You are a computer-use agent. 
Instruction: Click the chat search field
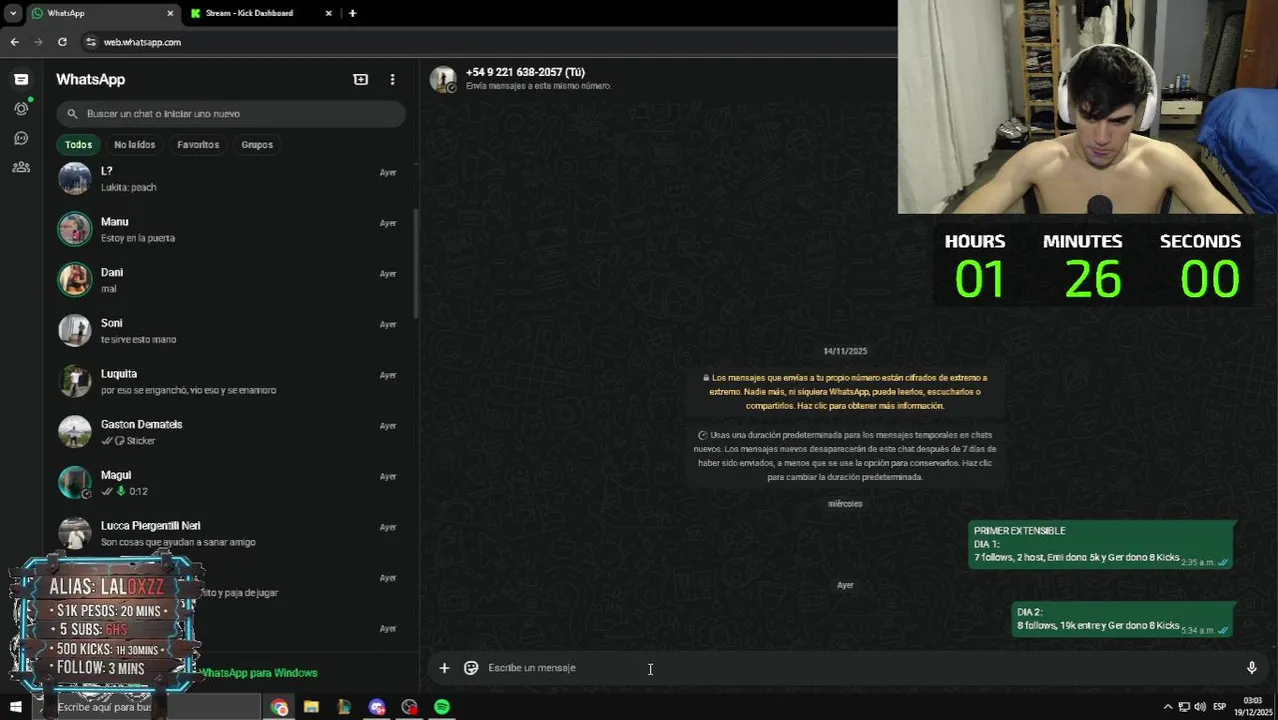(x=231, y=114)
